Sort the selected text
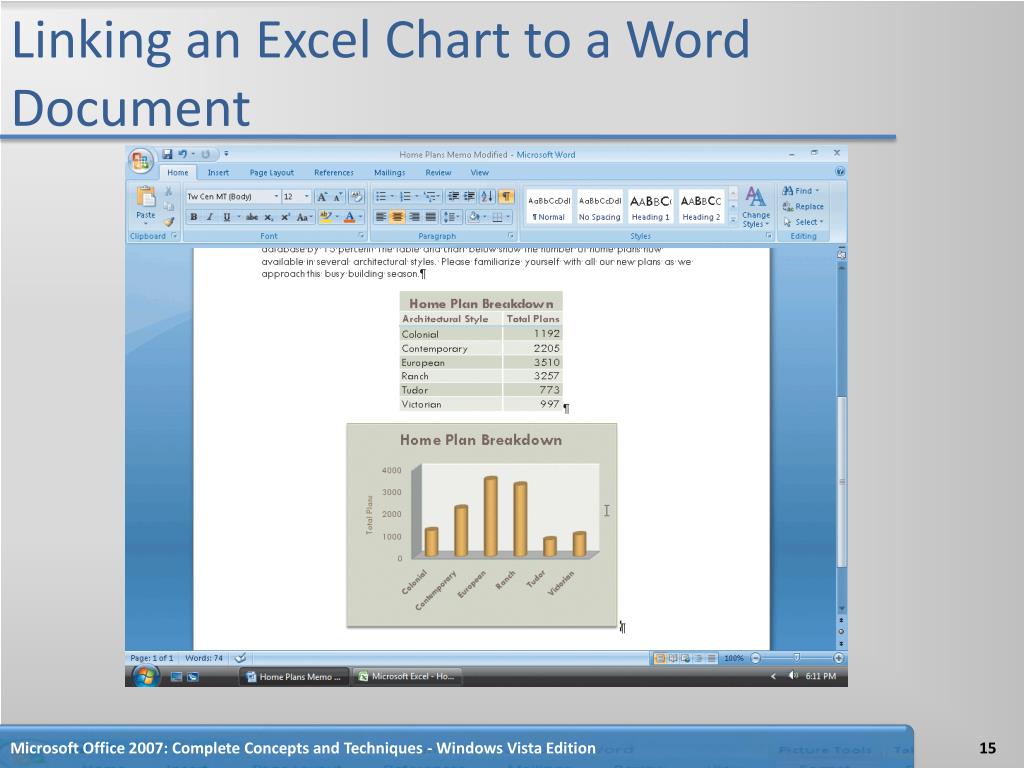 click(487, 197)
